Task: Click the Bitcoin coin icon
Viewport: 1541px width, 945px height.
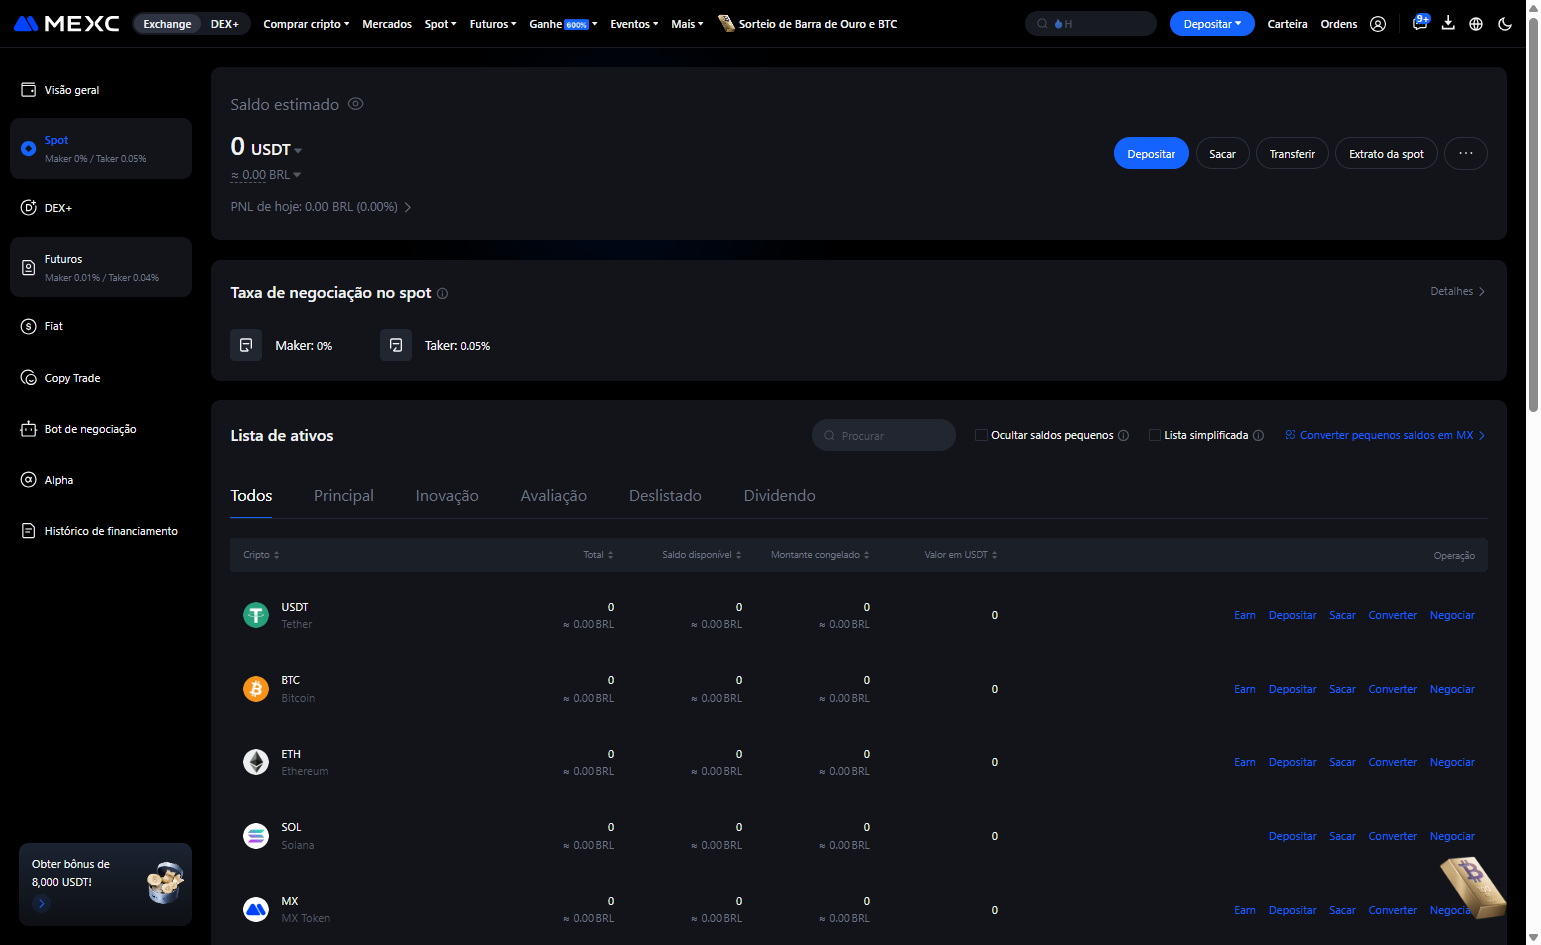Action: point(256,689)
